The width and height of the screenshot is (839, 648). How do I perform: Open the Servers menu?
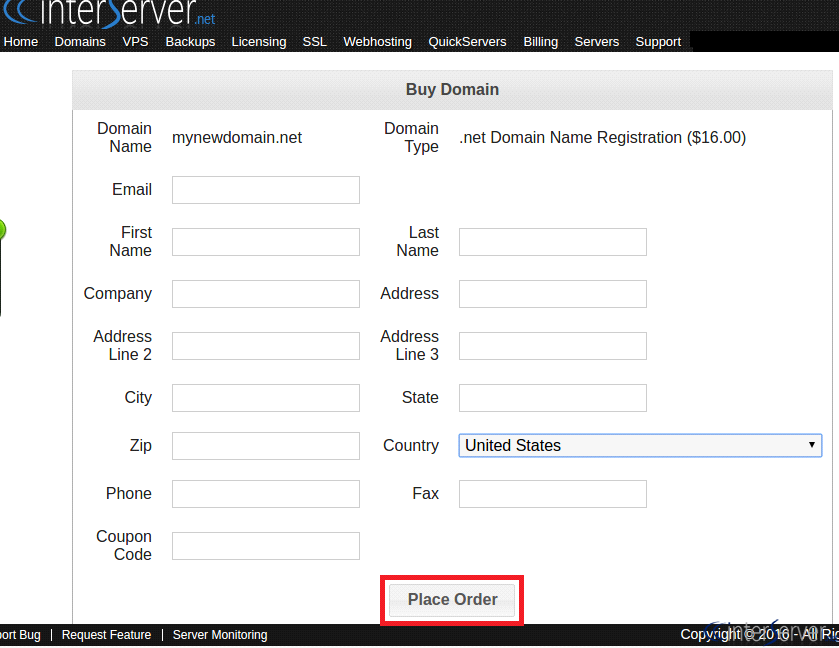coord(597,42)
